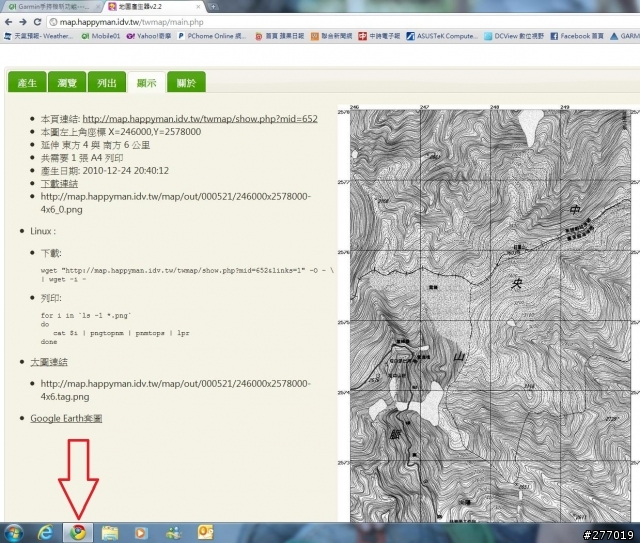Click the 產生日期 2010-12-24 text

[x=104, y=171]
